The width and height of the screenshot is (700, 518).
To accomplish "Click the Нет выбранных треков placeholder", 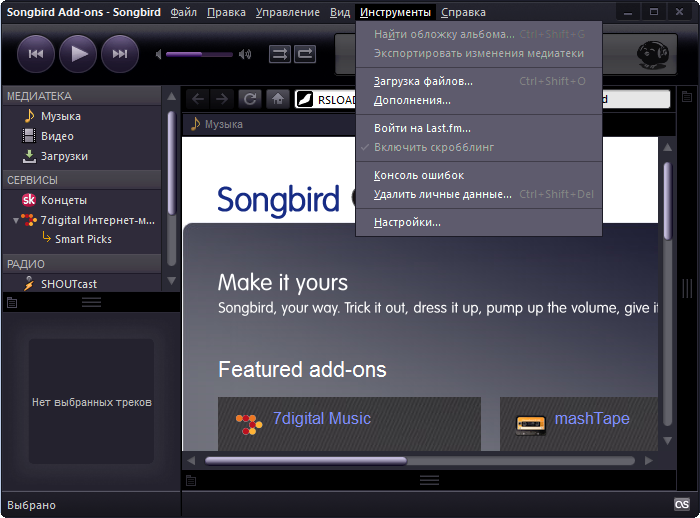I will point(92,402).
